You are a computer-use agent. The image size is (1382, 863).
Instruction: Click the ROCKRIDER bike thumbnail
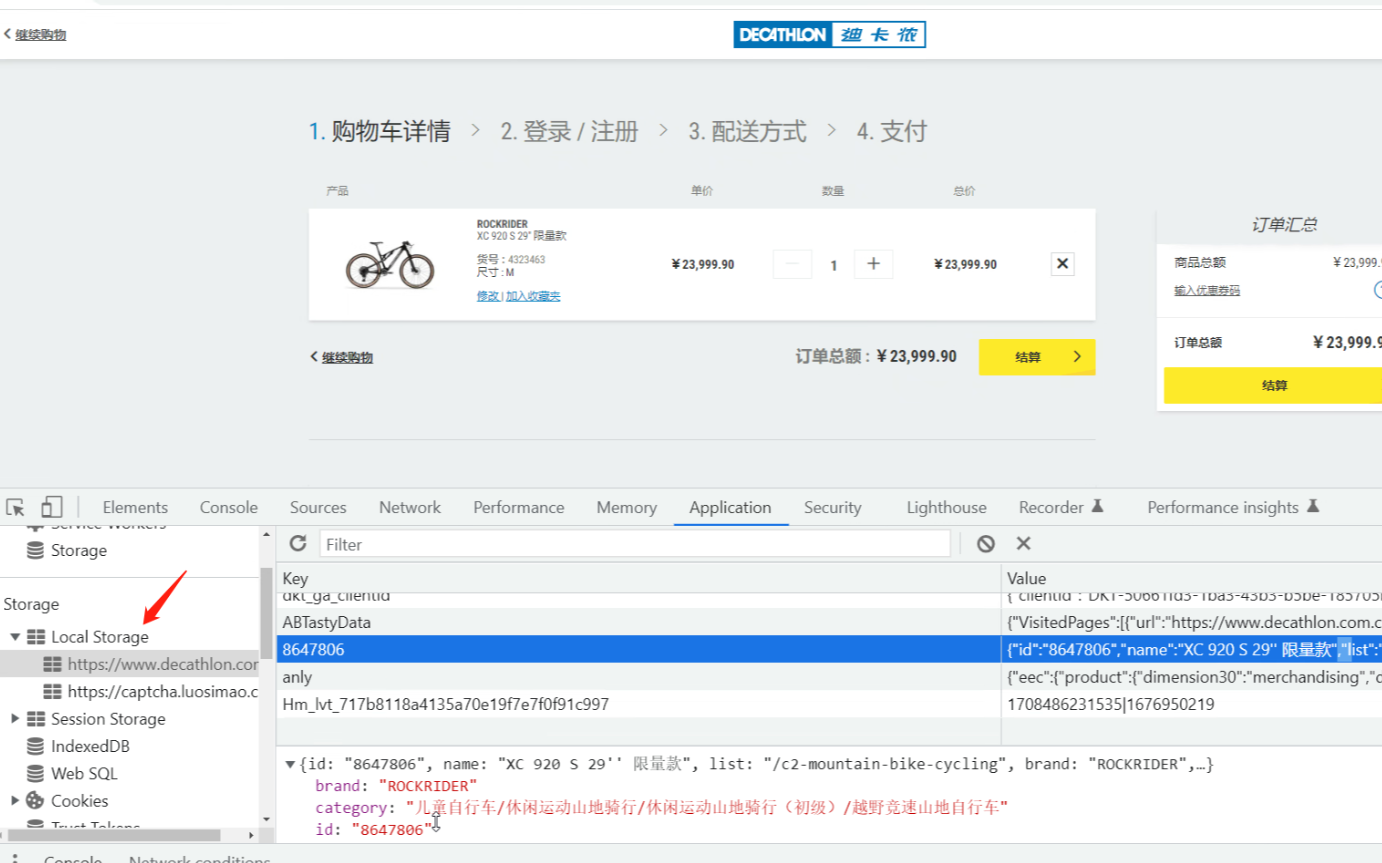tap(390, 265)
